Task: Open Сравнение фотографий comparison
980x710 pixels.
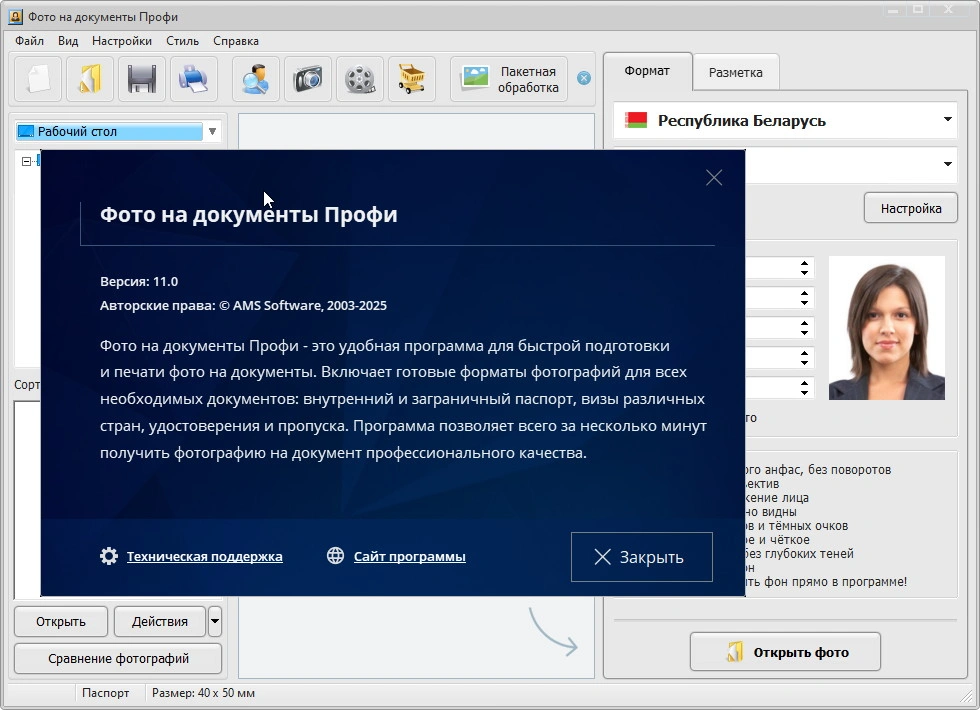Action: [118, 659]
